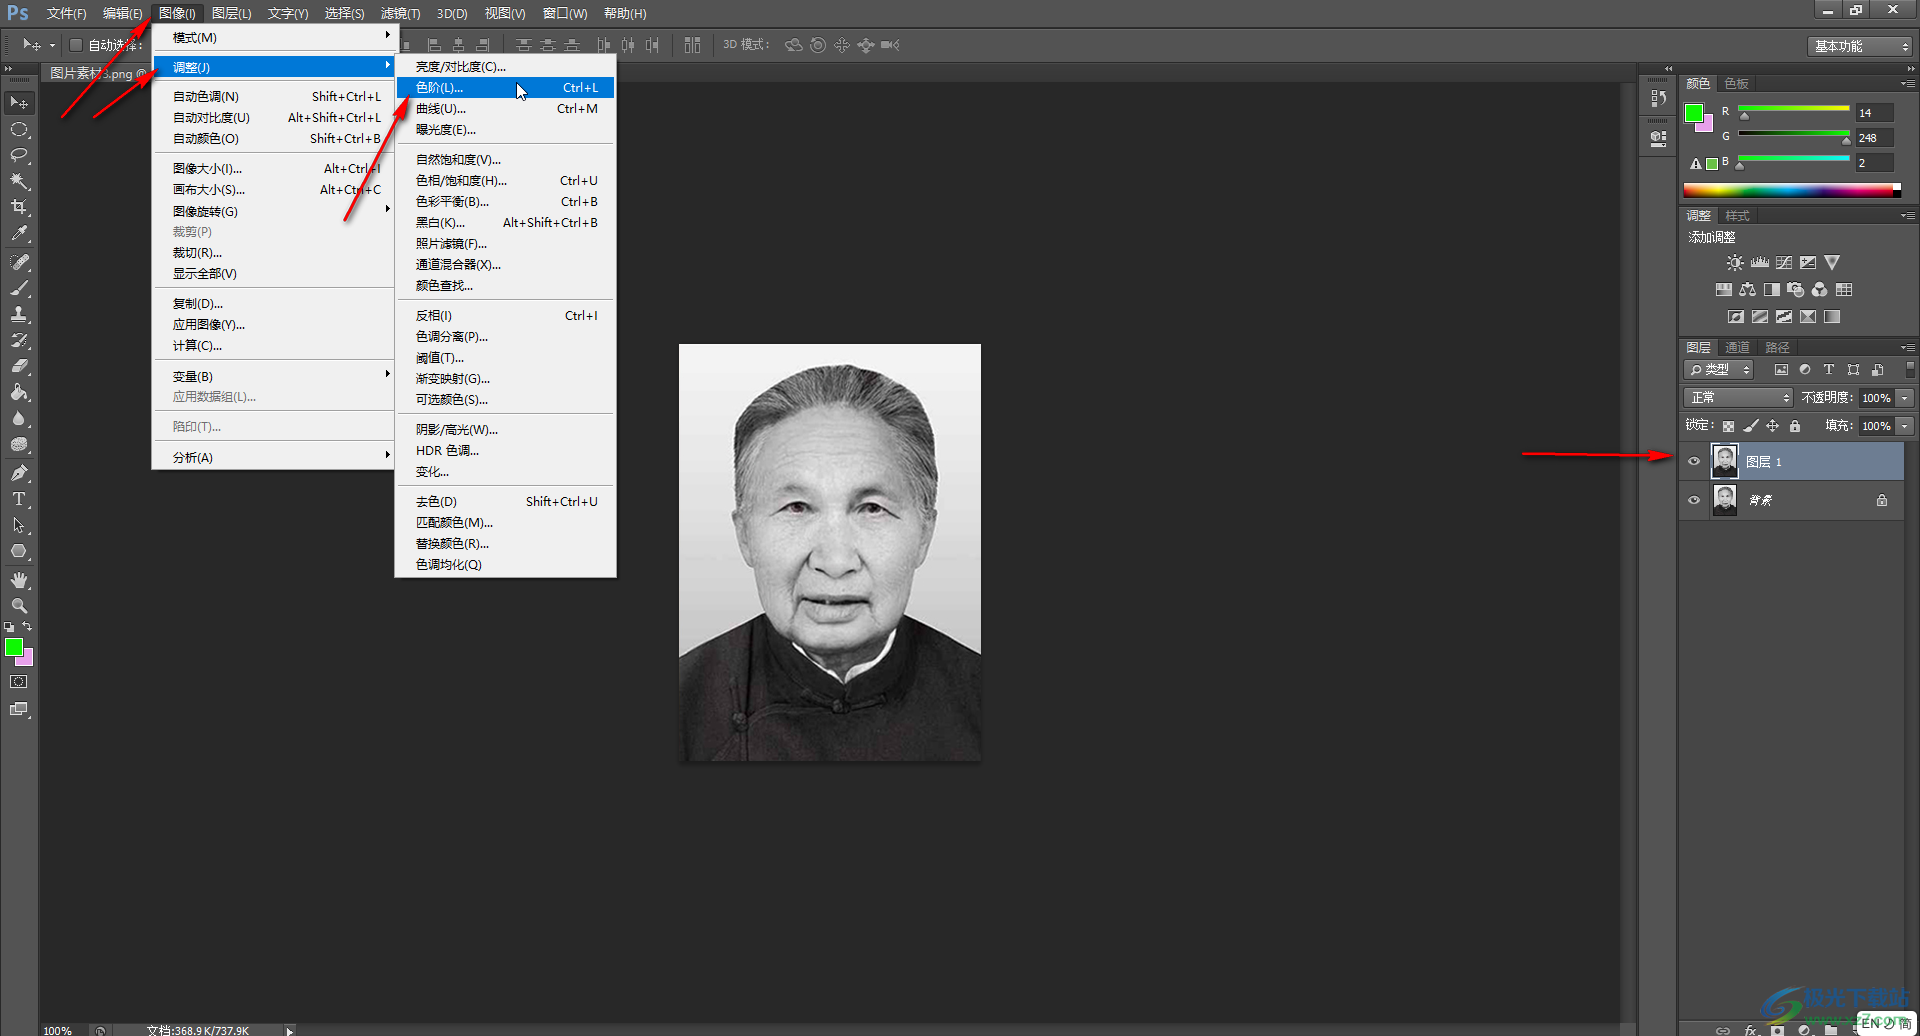The height and width of the screenshot is (1036, 1920).
Task: Open the layer filter 类型 dropdown
Action: [x=1719, y=370]
